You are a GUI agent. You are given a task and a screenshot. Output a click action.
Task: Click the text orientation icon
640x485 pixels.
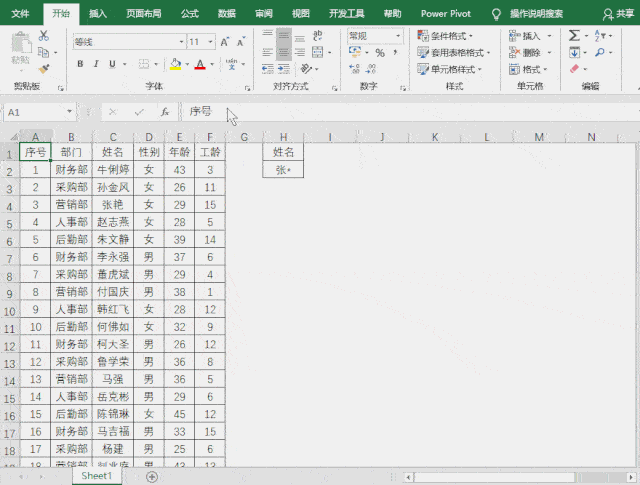pyautogui.click(x=307, y=69)
